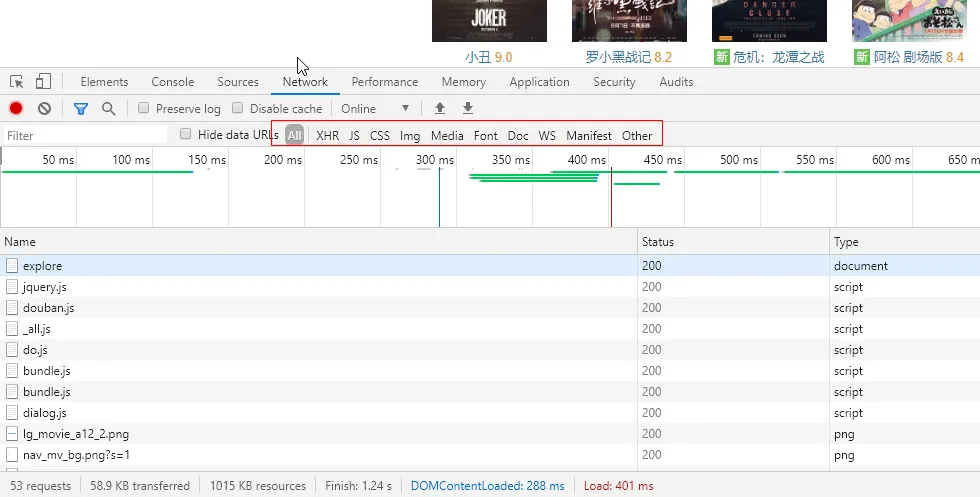Switch to the Console tab
The image size is (980, 497).
point(173,82)
